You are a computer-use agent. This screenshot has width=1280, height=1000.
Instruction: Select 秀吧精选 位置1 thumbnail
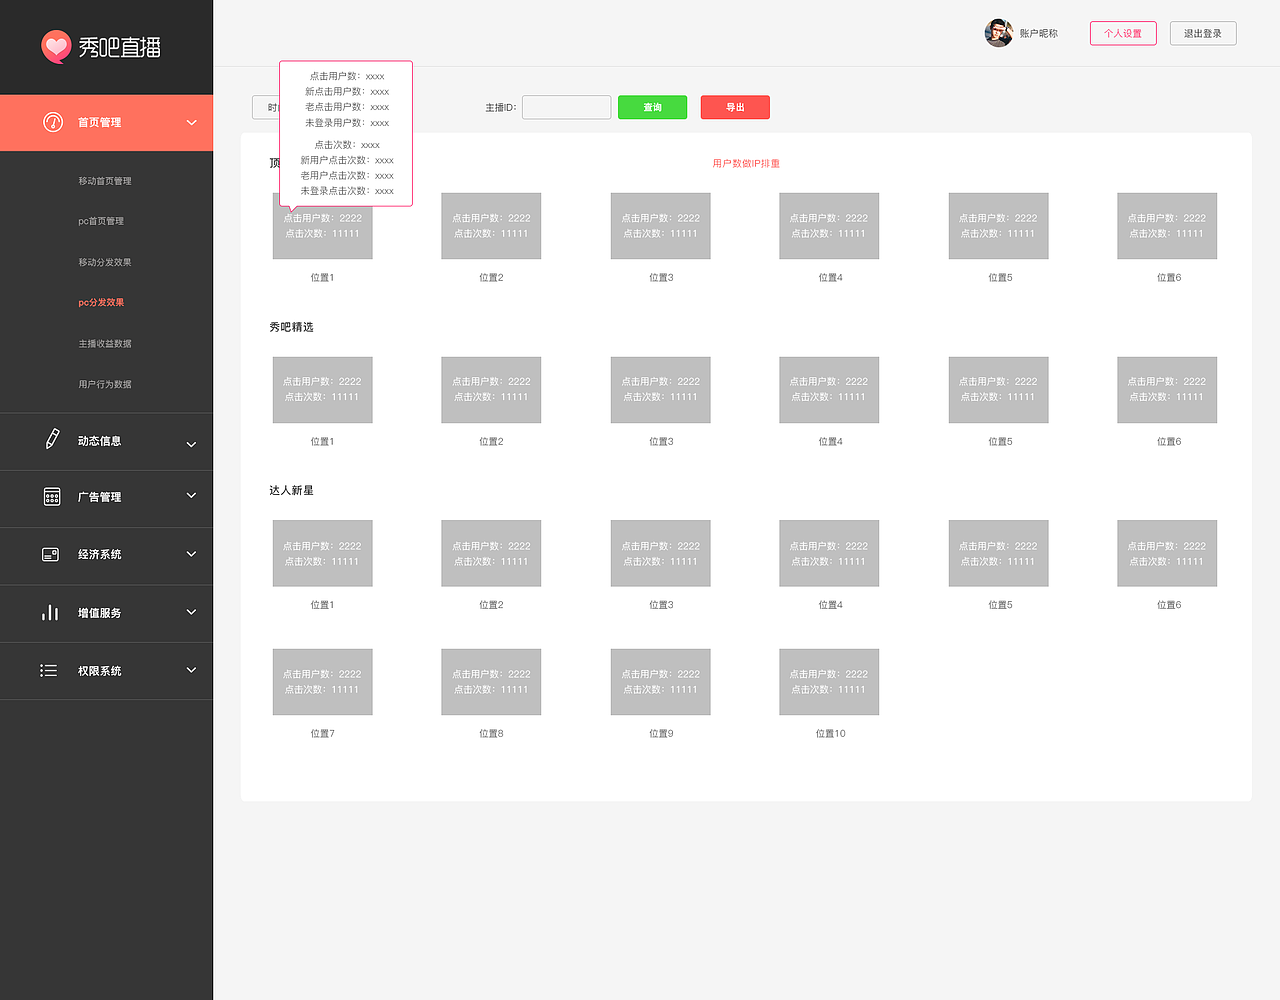tap(322, 390)
